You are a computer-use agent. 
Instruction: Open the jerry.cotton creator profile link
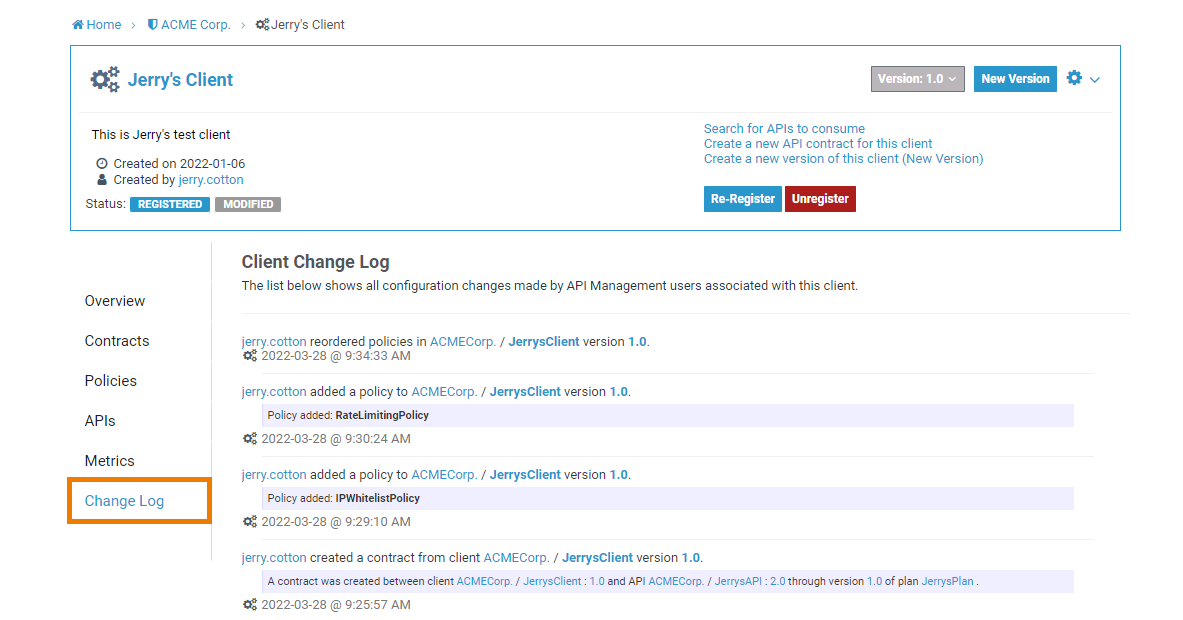coord(211,180)
